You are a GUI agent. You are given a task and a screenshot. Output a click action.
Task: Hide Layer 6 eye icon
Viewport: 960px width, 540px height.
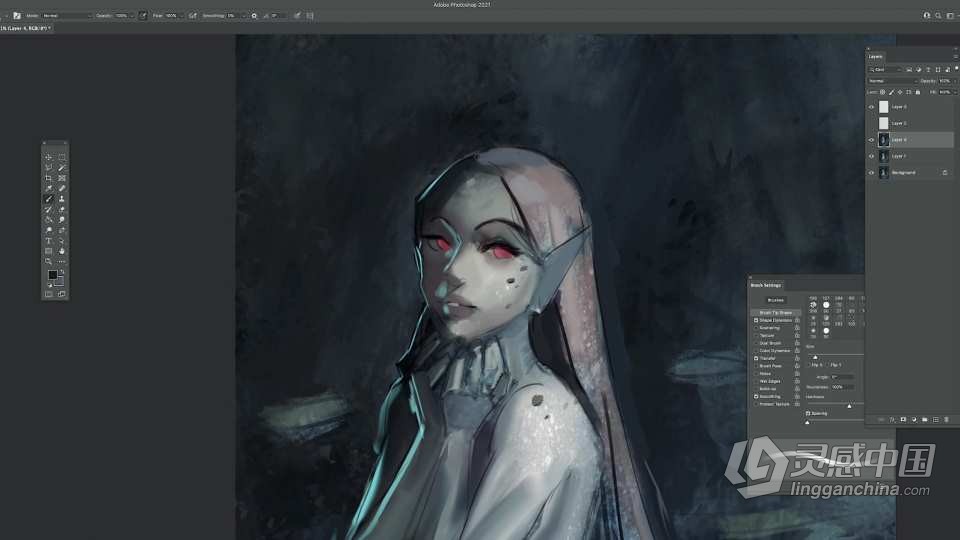pyautogui.click(x=871, y=107)
